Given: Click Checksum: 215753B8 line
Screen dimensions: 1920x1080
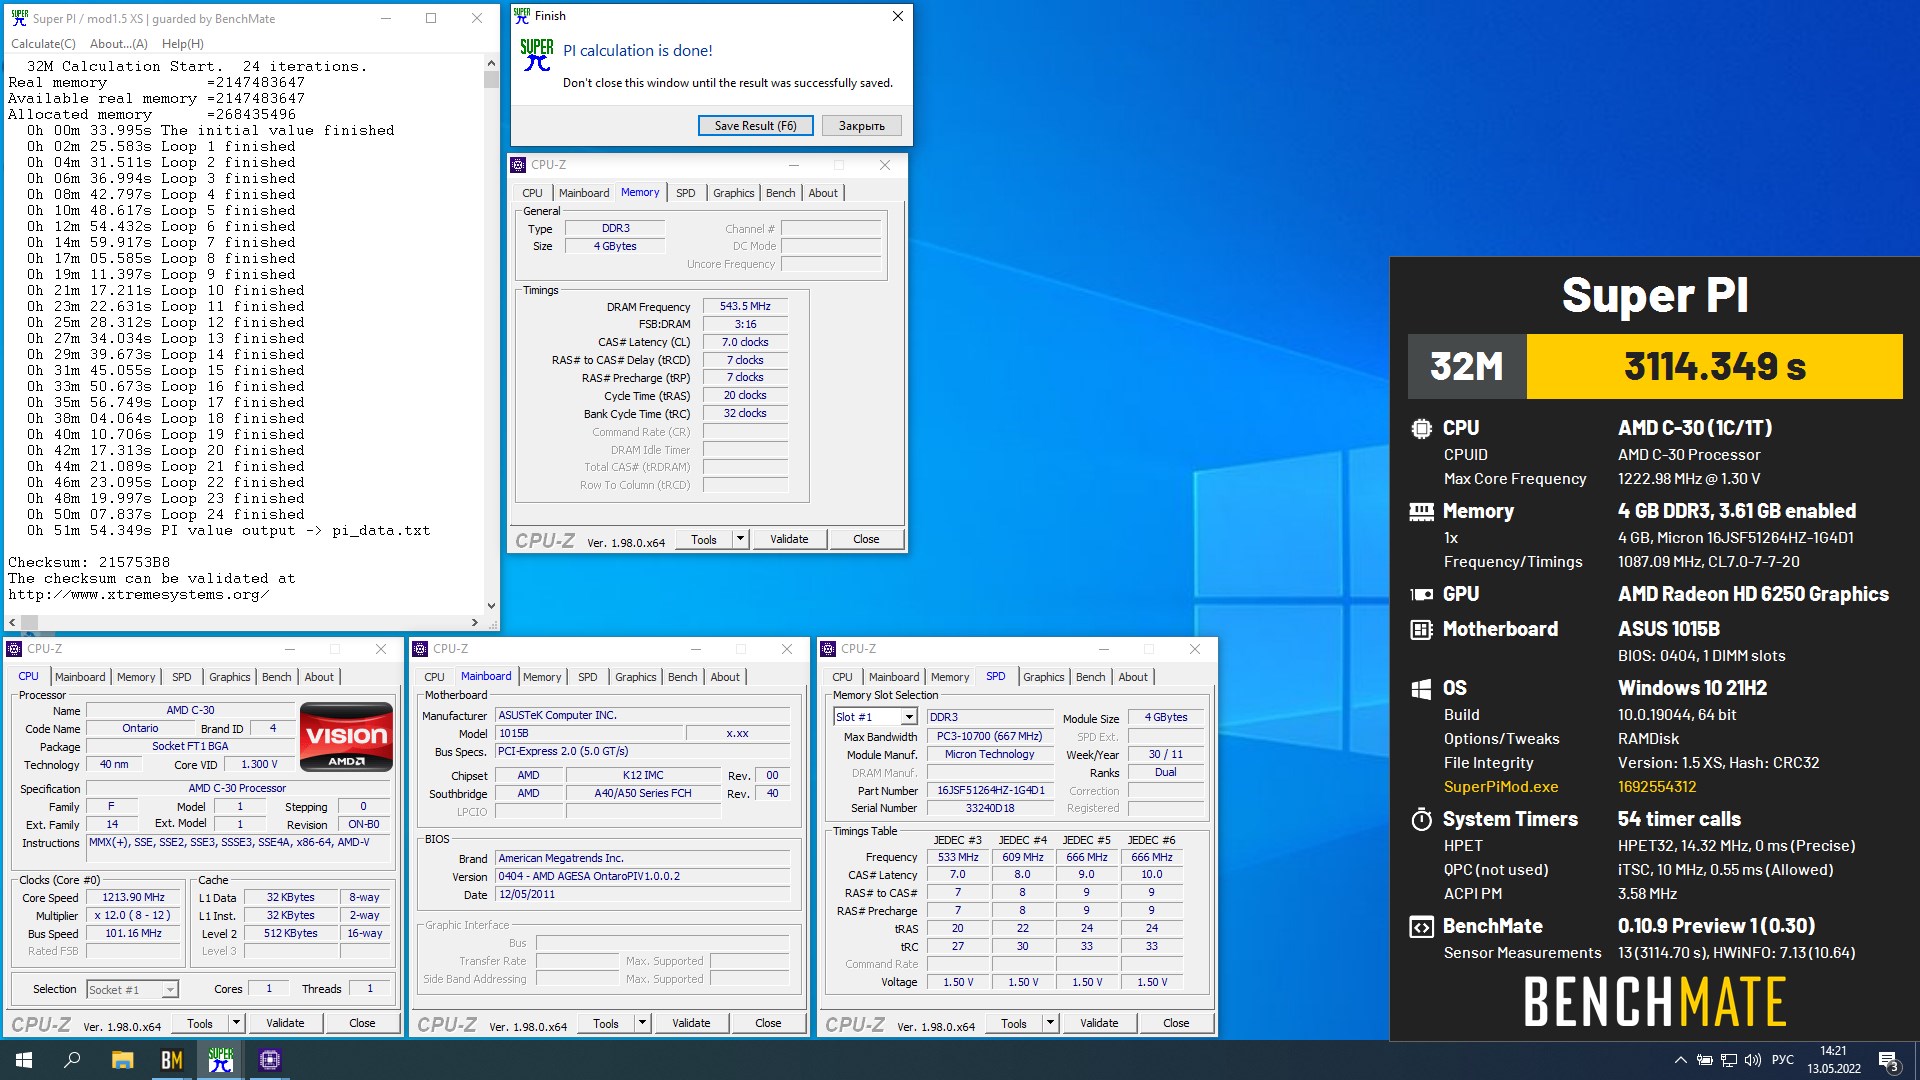Looking at the screenshot, I should [89, 563].
